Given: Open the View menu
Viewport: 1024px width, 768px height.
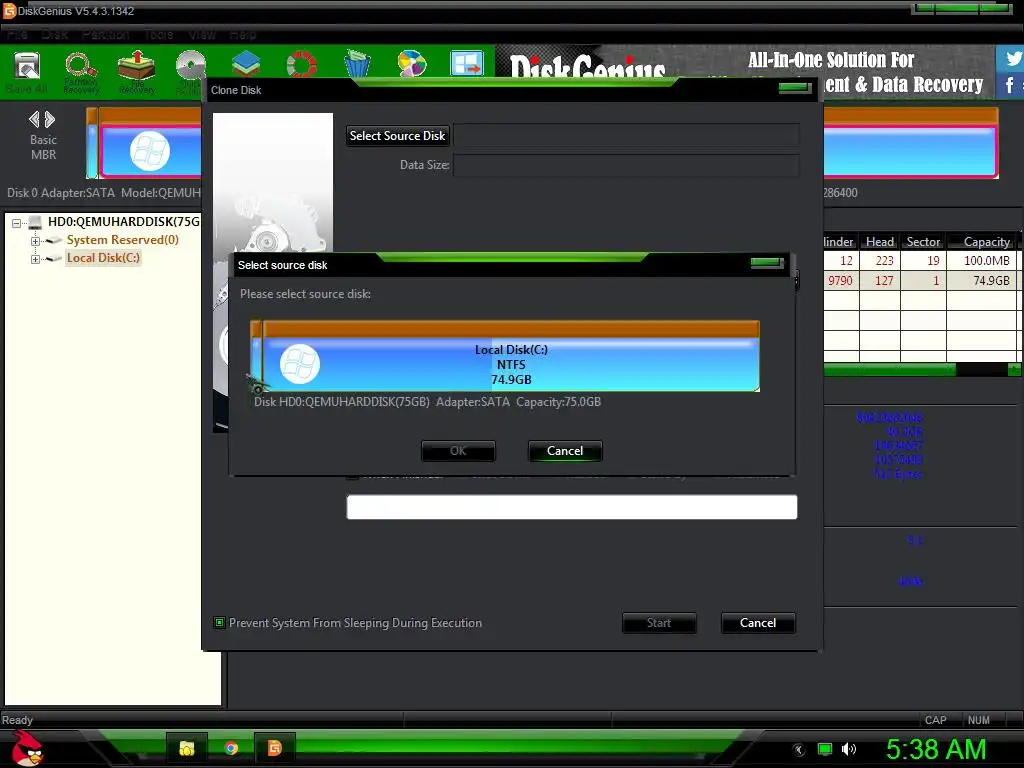Looking at the screenshot, I should pos(202,35).
